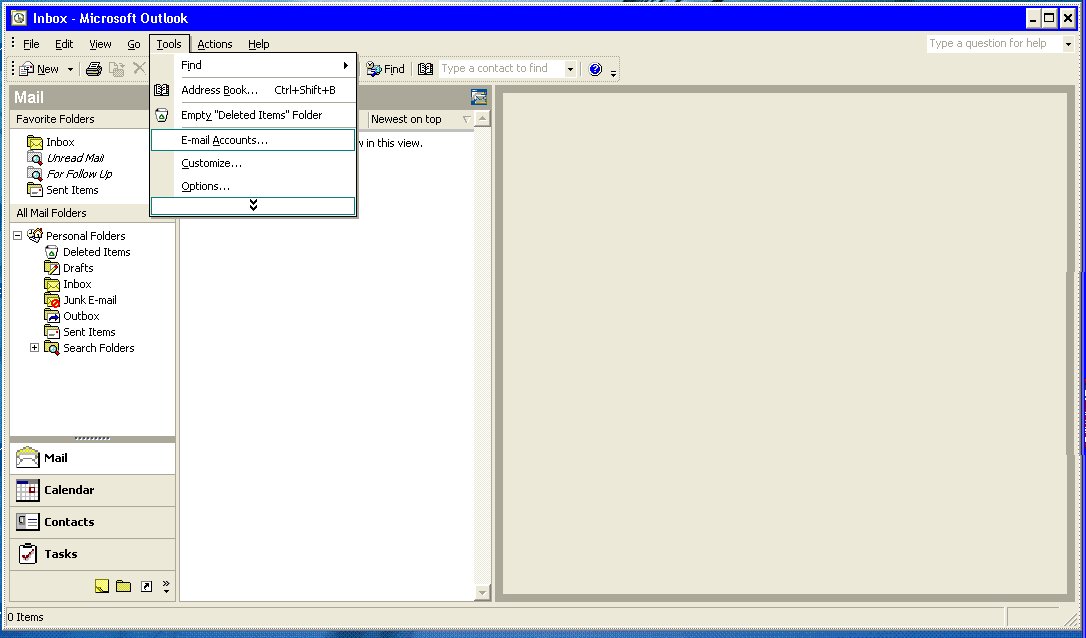Expand Tools menu with double chevron

(x=253, y=205)
